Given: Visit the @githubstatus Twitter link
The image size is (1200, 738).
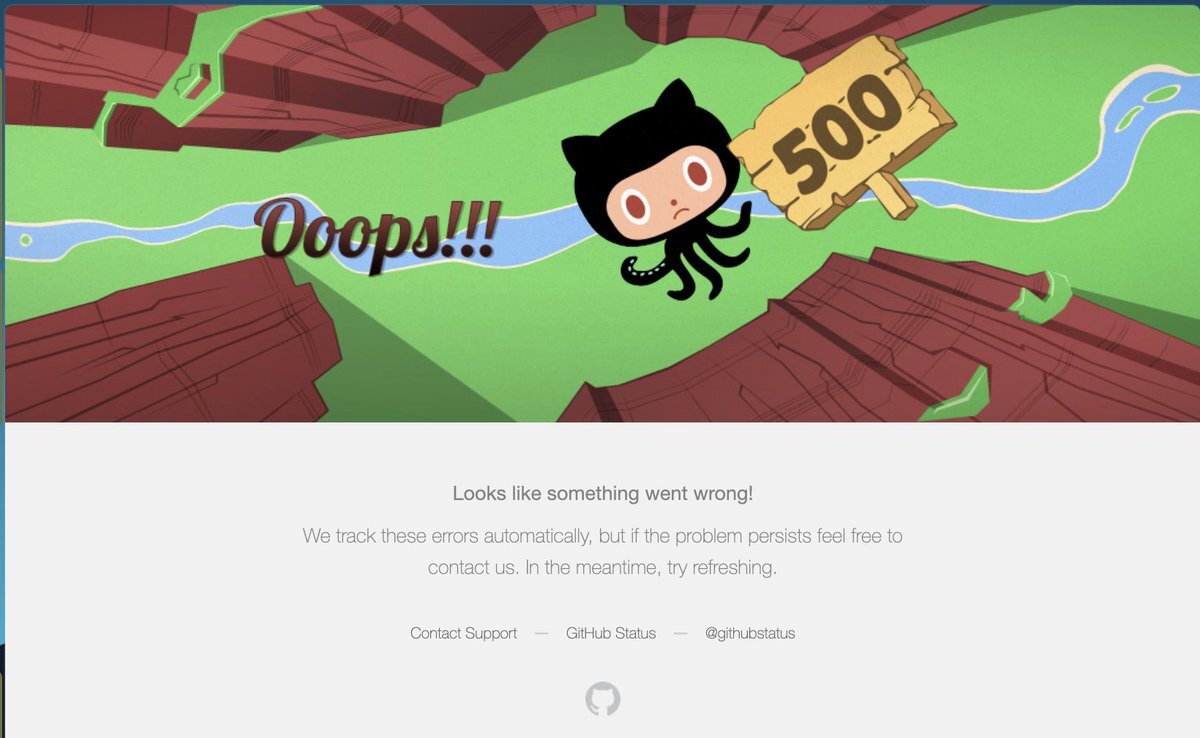Looking at the screenshot, I should point(750,633).
